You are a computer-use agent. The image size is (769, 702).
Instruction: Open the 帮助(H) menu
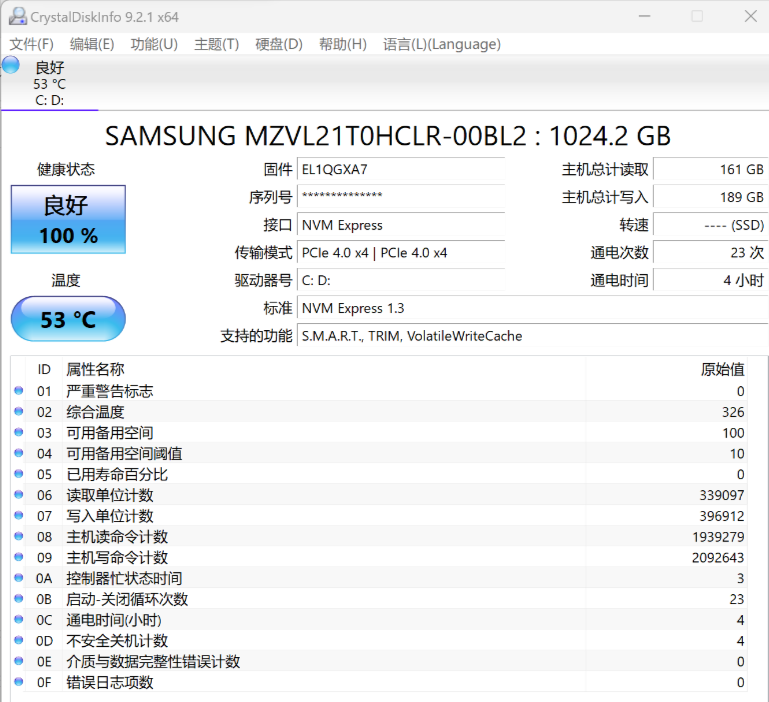coord(343,44)
